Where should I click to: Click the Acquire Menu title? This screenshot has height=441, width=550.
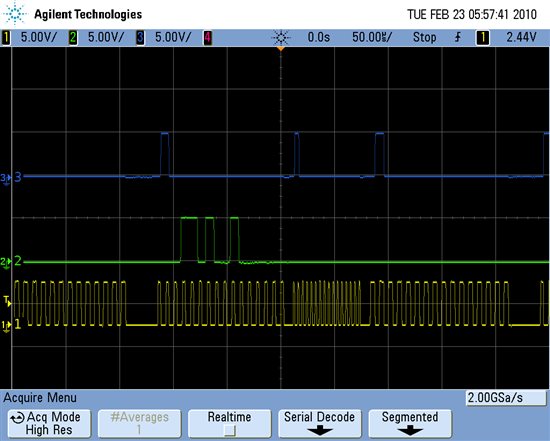pos(40,397)
